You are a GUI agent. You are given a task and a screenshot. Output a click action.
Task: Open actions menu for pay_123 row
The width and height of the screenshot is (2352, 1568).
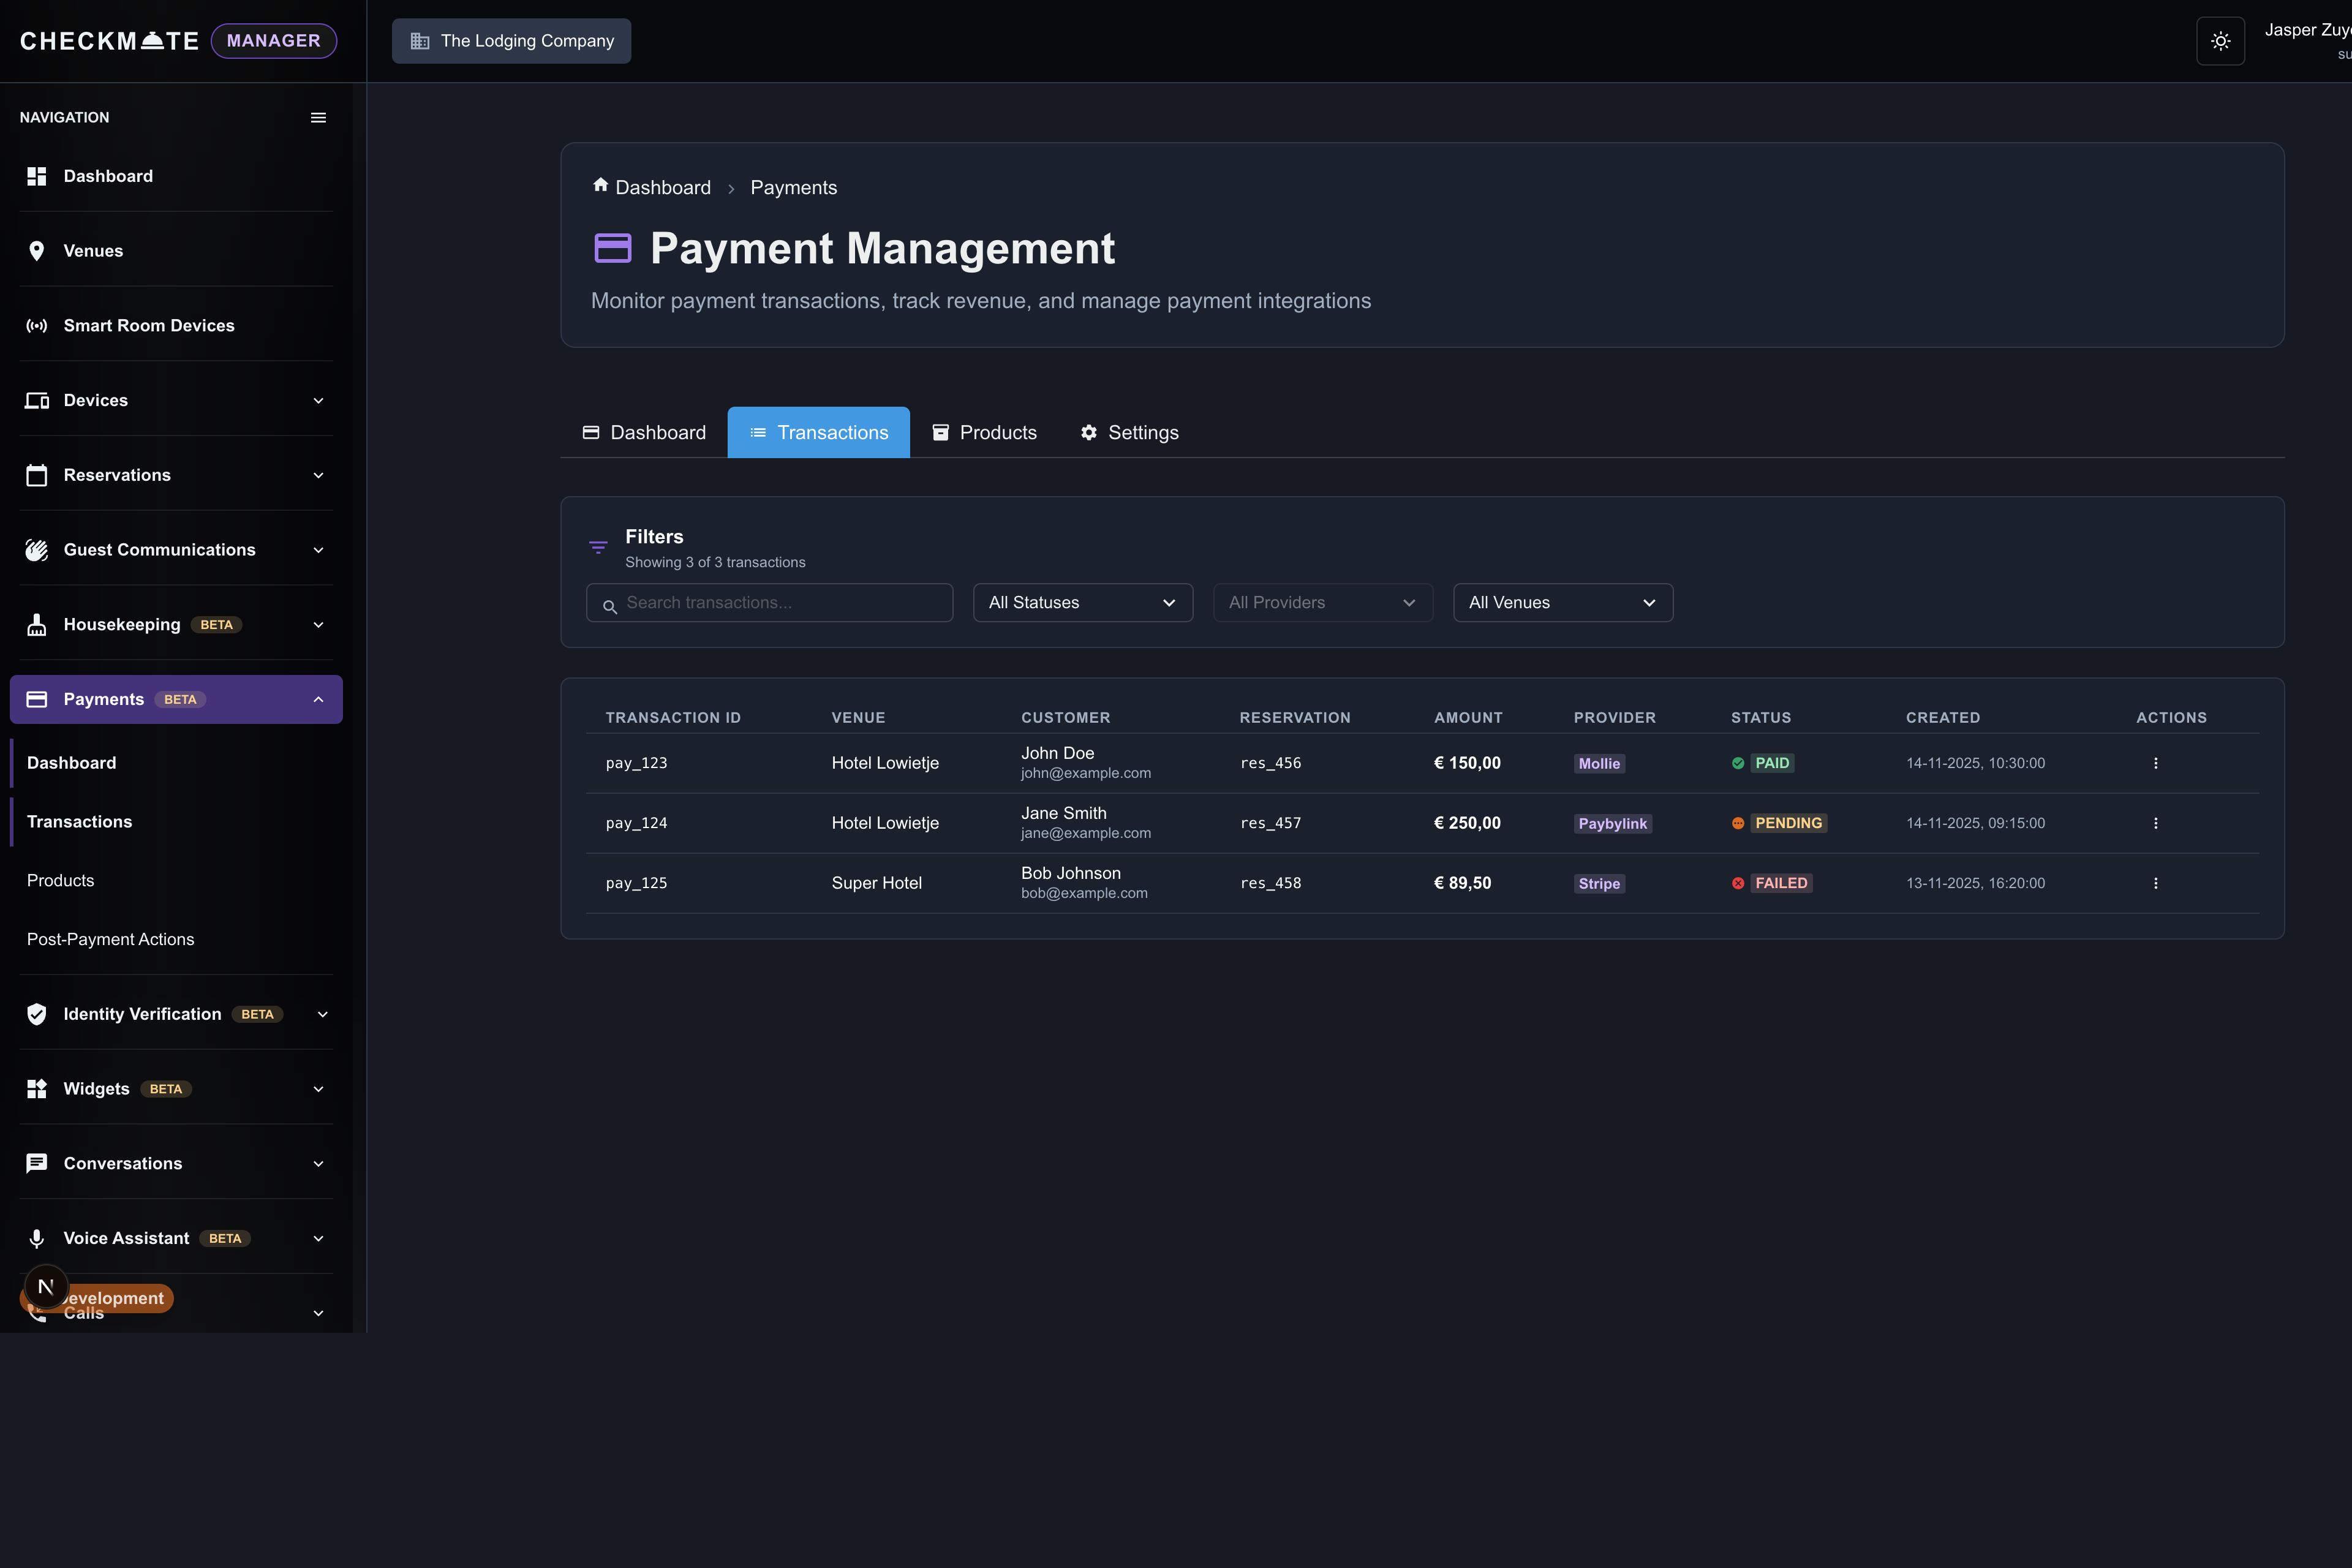pyautogui.click(x=2155, y=763)
